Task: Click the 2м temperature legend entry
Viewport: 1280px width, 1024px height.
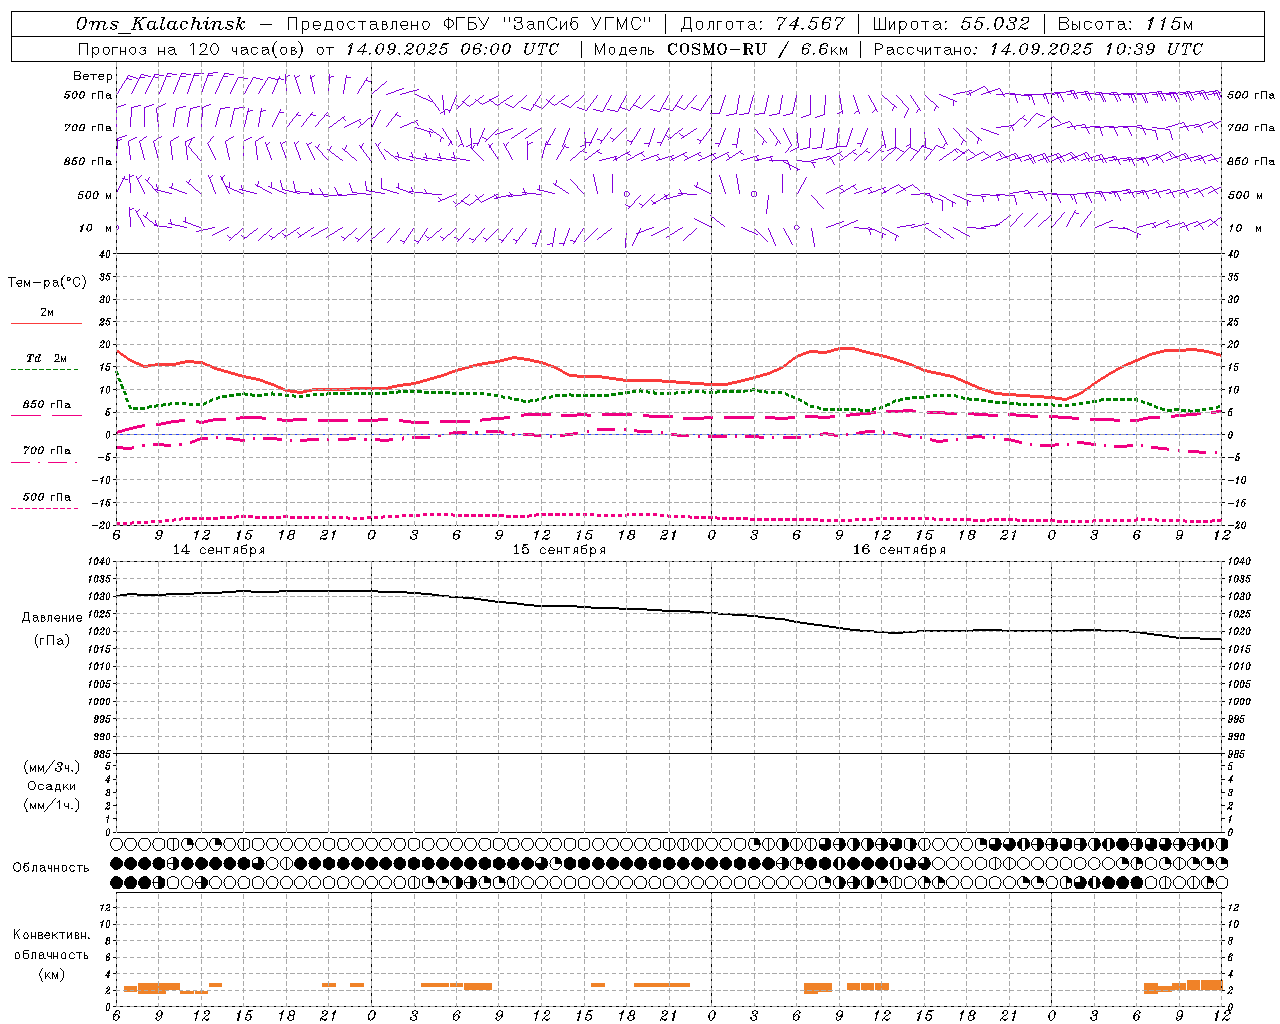Action: tap(47, 313)
